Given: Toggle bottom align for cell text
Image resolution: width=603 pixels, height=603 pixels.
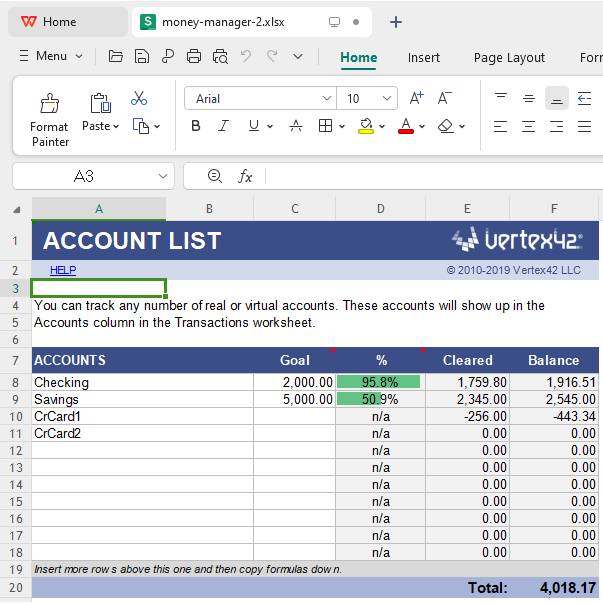Looking at the screenshot, I should (557, 98).
